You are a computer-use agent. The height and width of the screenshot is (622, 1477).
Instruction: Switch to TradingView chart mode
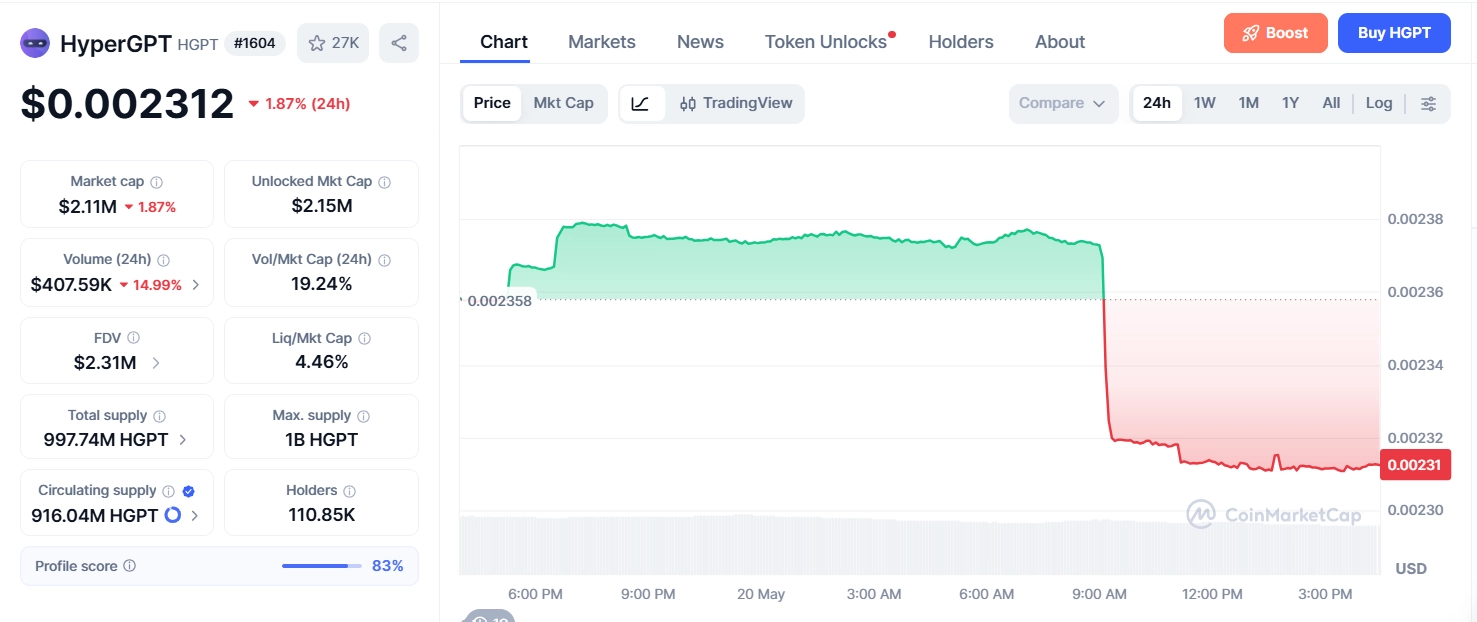[736, 103]
